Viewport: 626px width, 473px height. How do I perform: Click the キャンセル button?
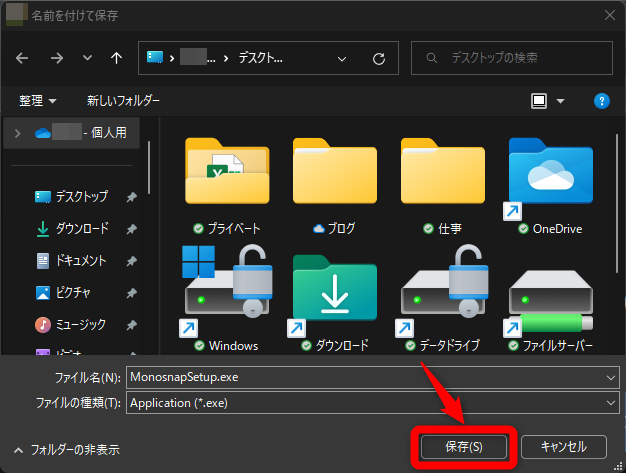[564, 447]
